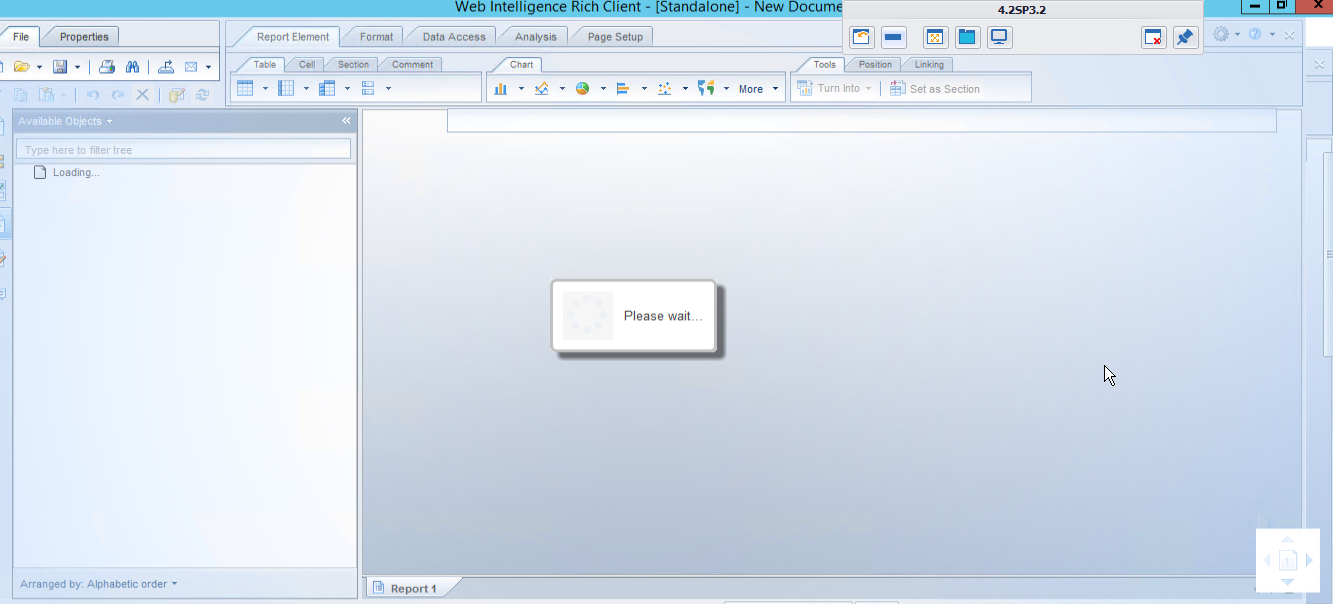Expand the column chart dropdown arrow
Viewport: 1333px width, 604px height.
coord(521,89)
